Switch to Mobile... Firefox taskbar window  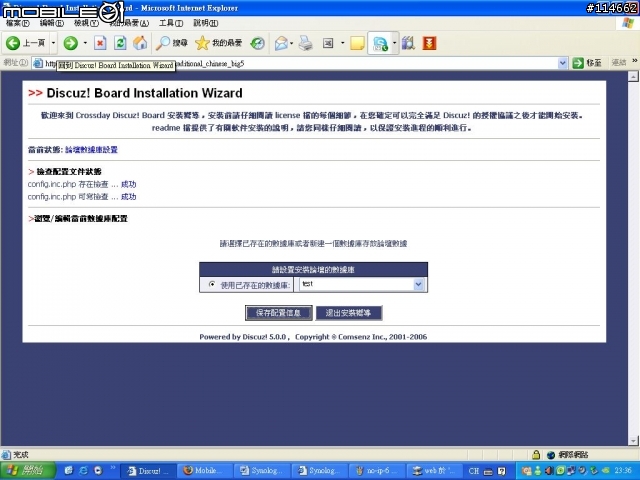click(207, 471)
